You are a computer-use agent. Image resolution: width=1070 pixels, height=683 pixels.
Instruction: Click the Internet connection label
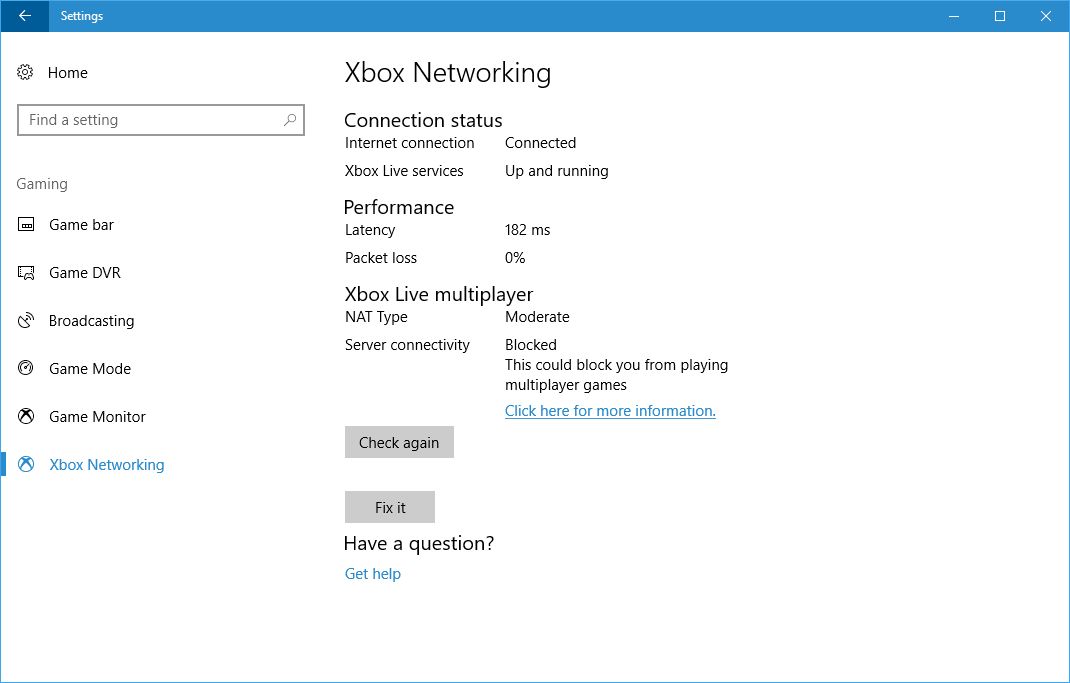[409, 143]
